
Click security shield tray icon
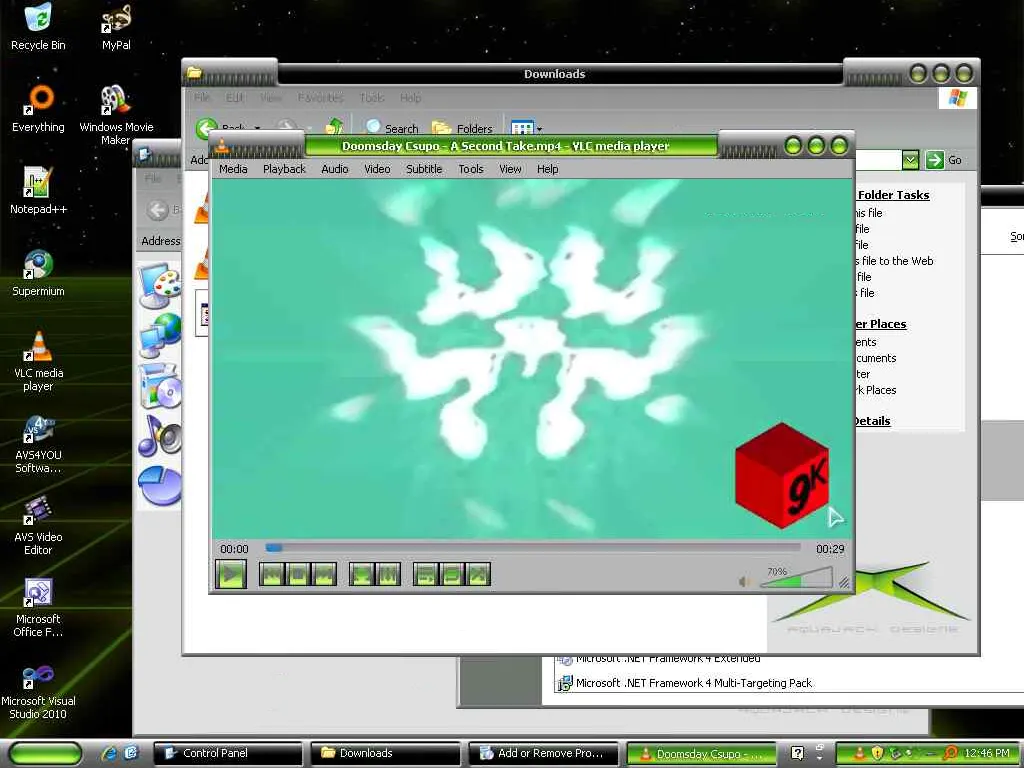(x=877, y=753)
